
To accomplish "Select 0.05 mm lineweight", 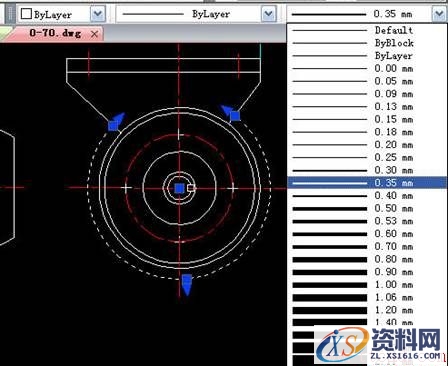I will (x=367, y=81).
